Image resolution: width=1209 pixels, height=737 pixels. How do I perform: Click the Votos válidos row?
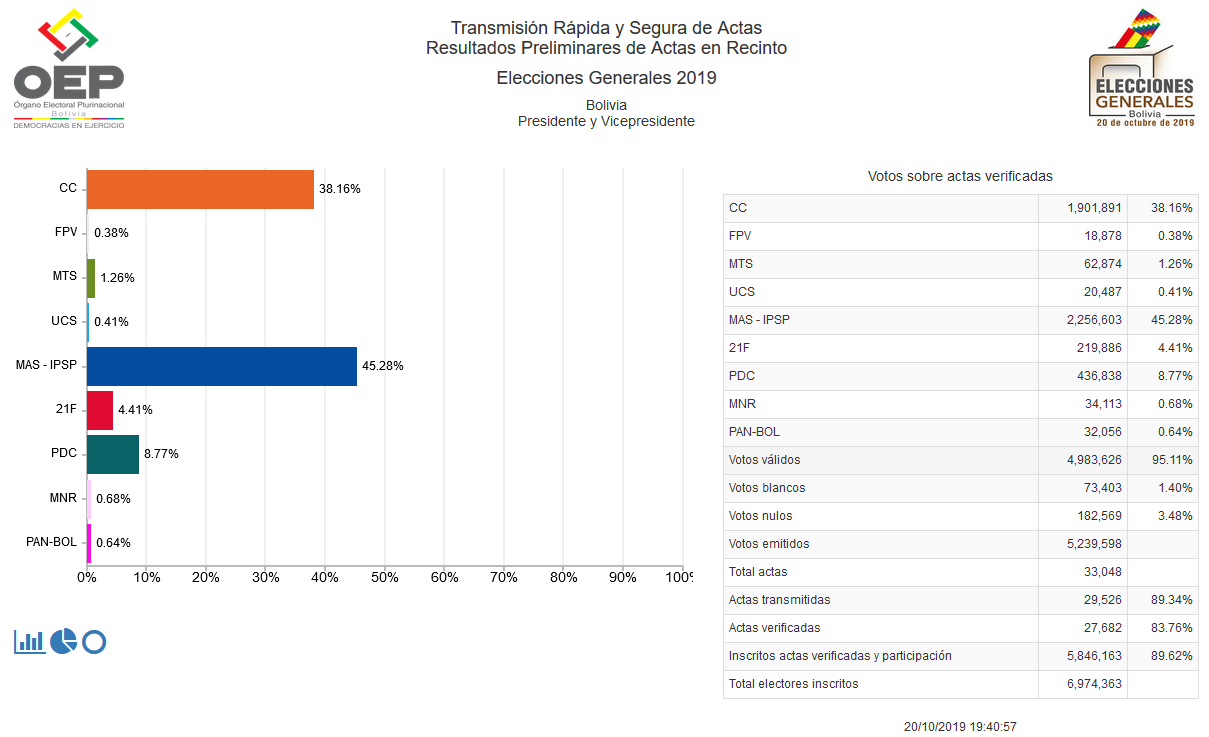click(960, 460)
